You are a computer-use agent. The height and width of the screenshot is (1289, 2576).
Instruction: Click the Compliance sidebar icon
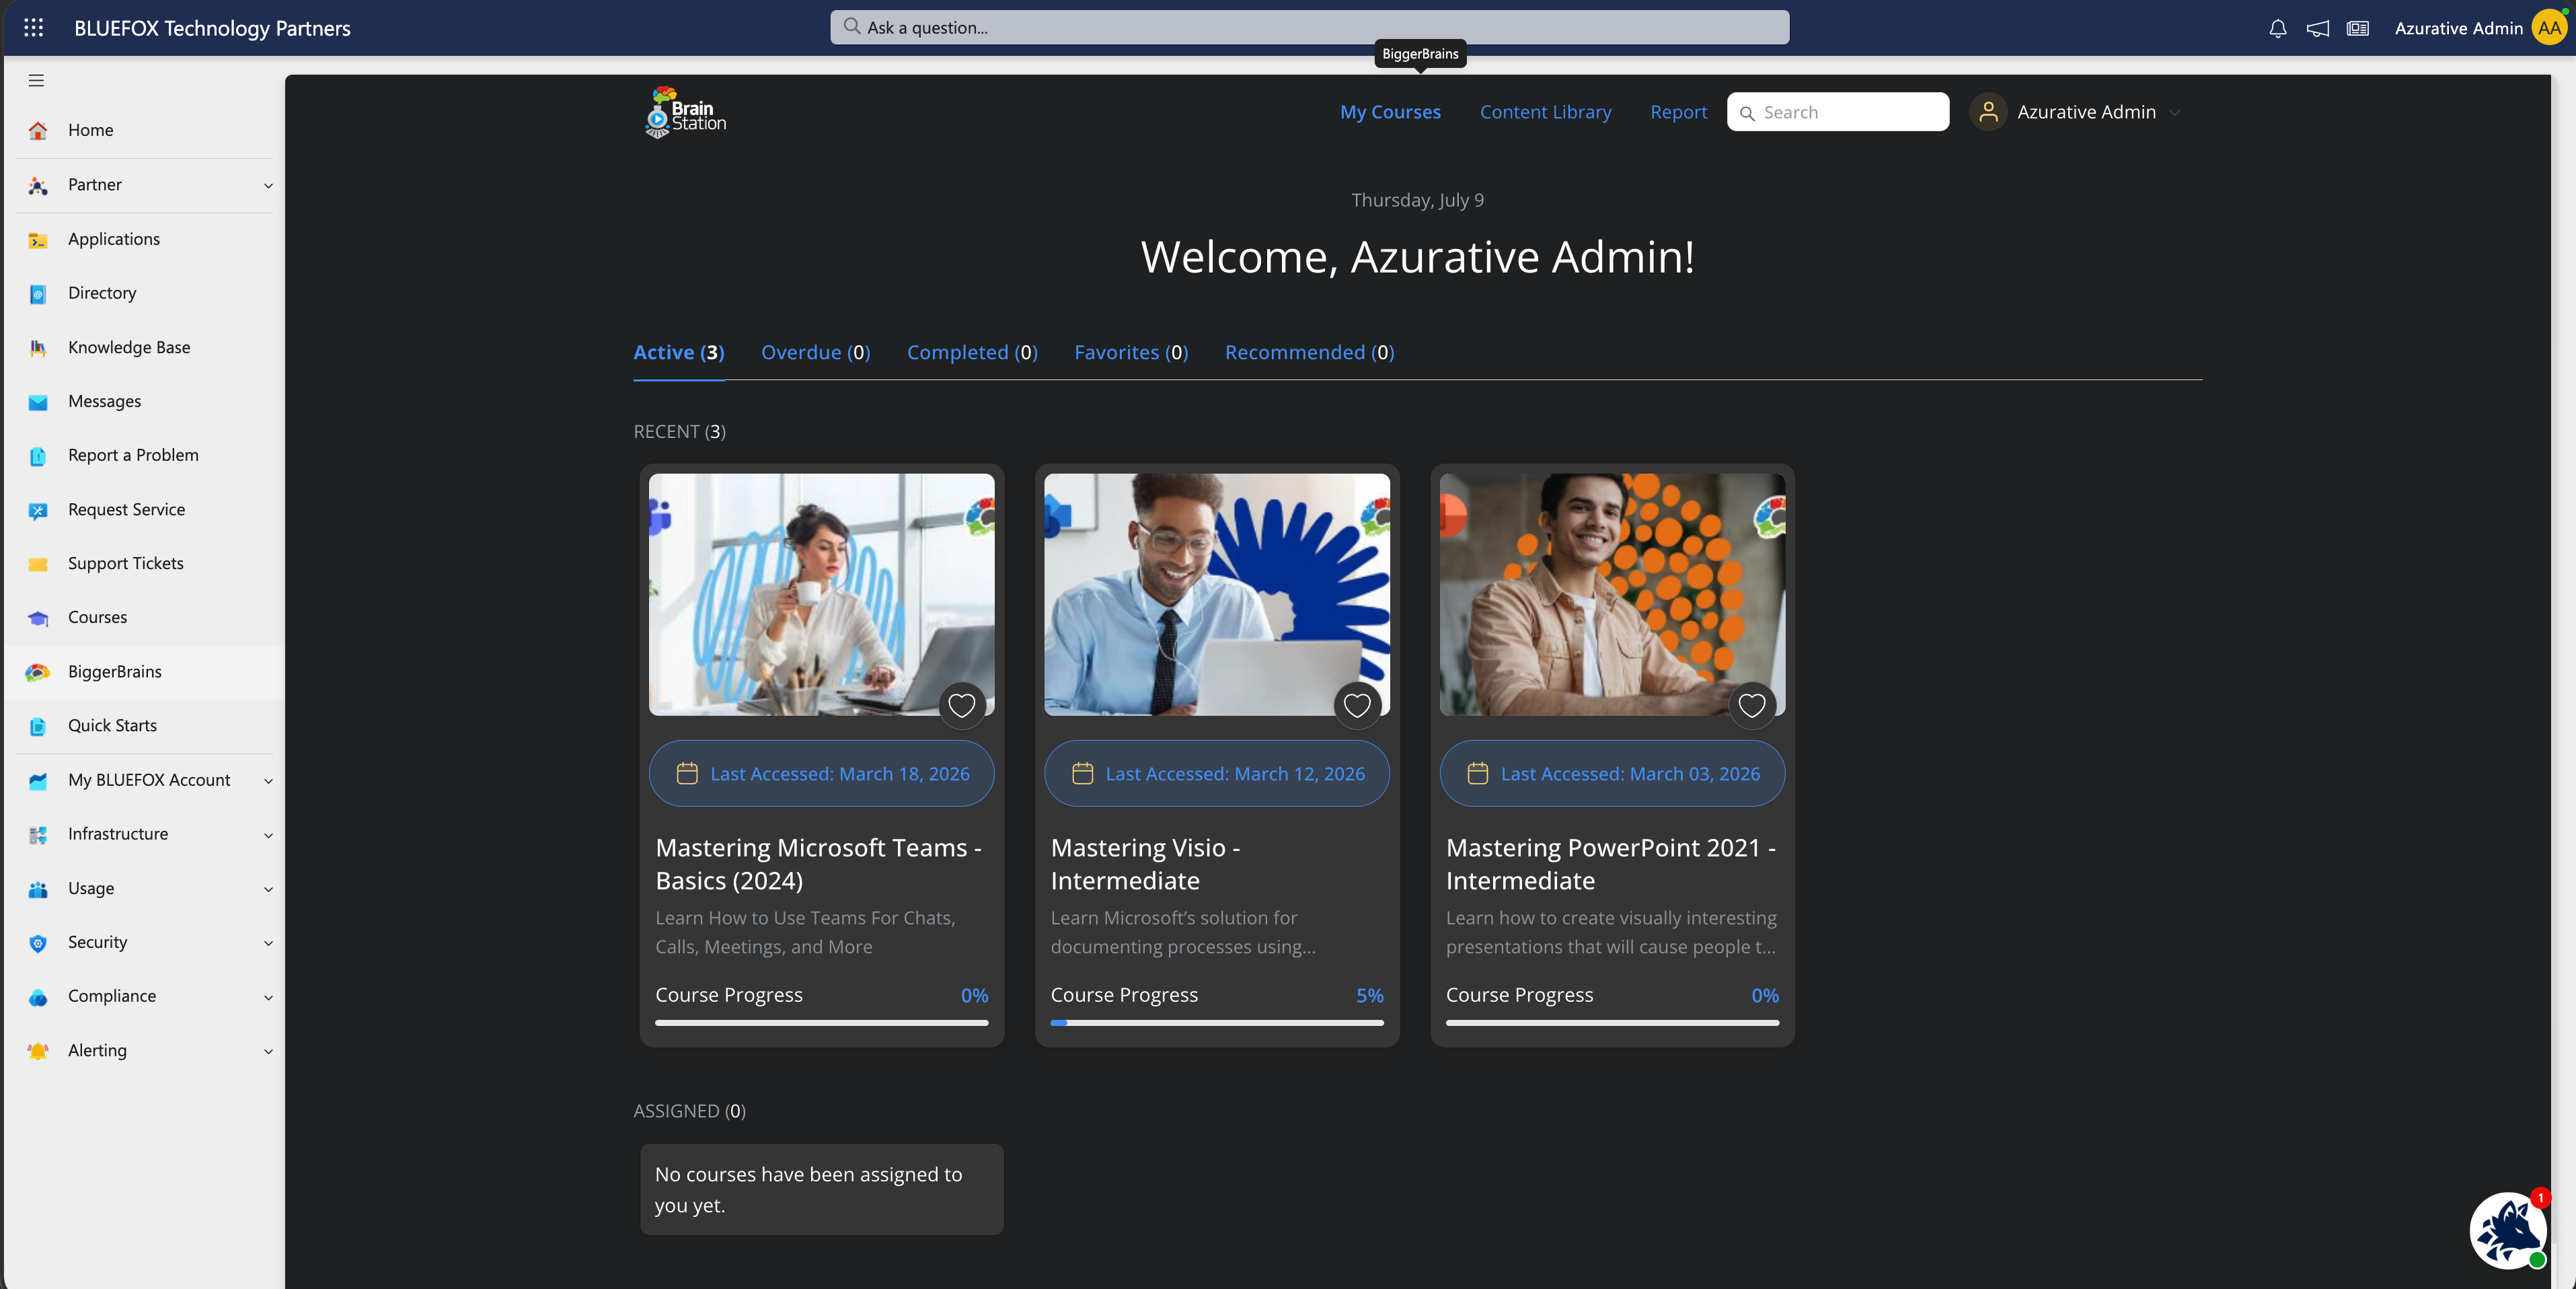pyautogui.click(x=38, y=997)
